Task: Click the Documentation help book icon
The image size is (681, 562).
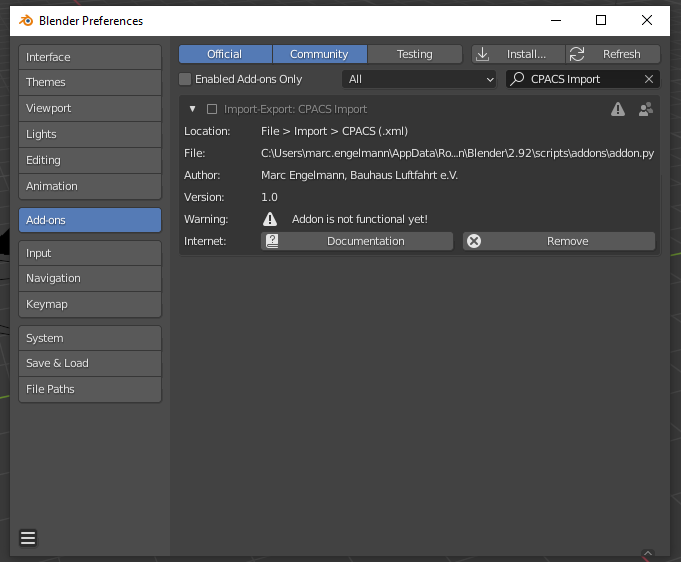Action: click(272, 241)
